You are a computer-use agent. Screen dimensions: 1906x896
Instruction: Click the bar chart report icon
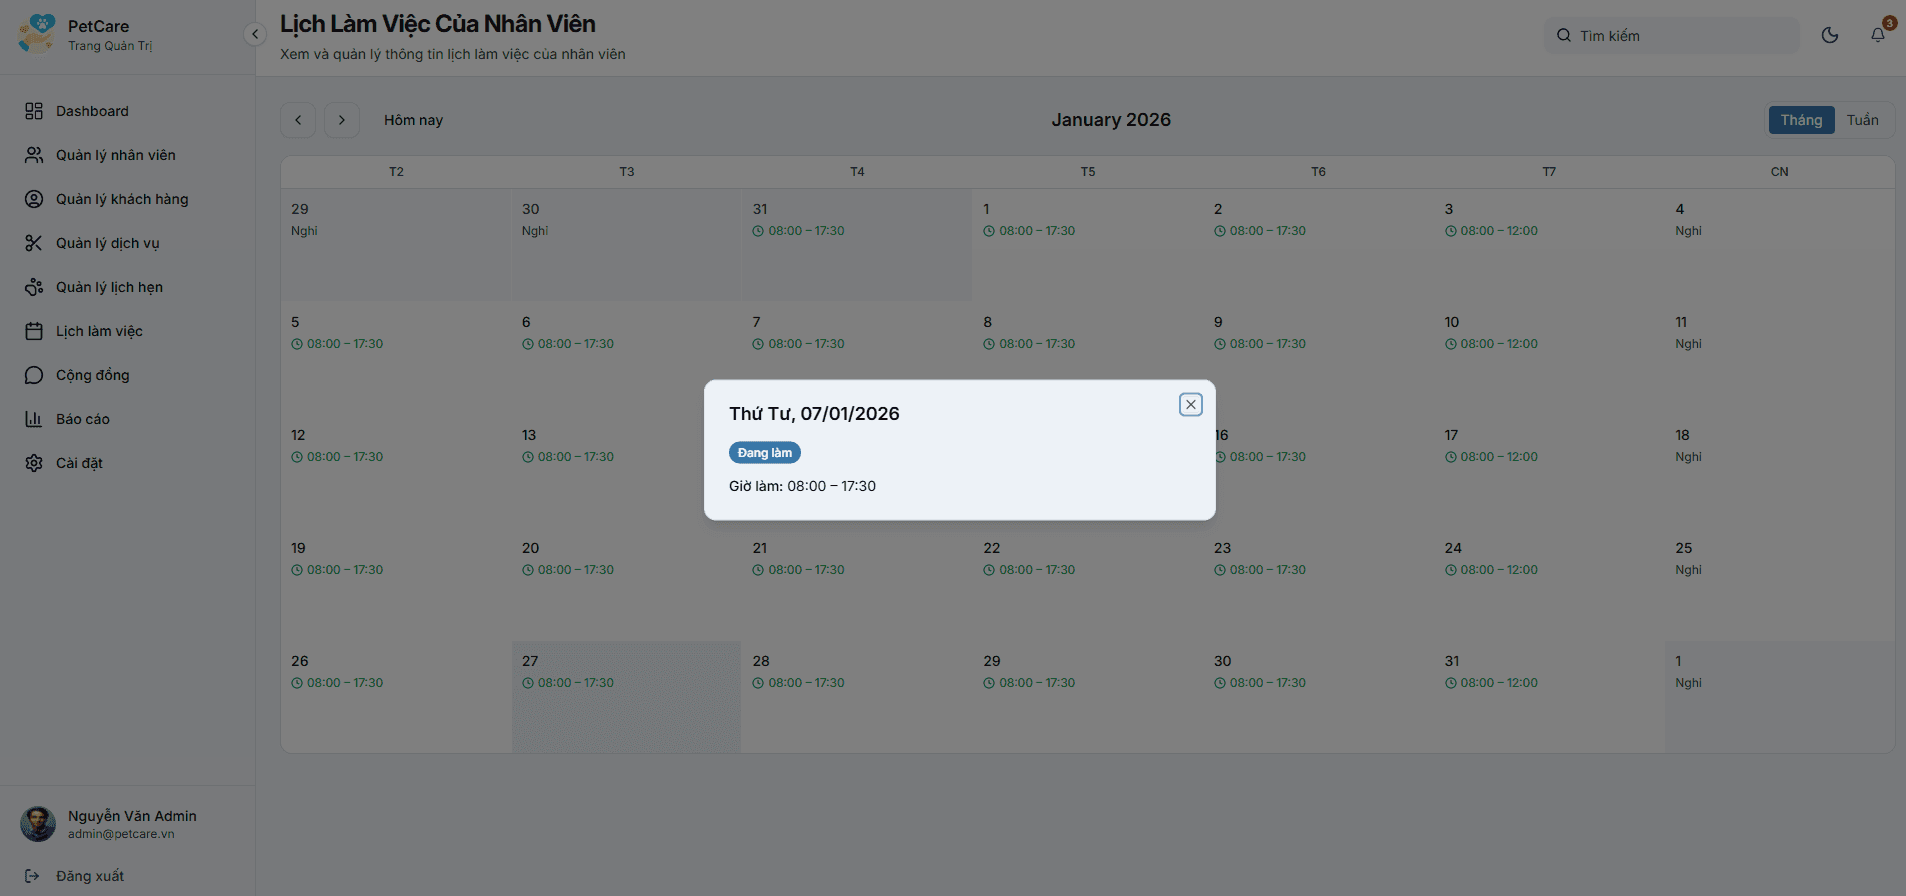pos(34,419)
